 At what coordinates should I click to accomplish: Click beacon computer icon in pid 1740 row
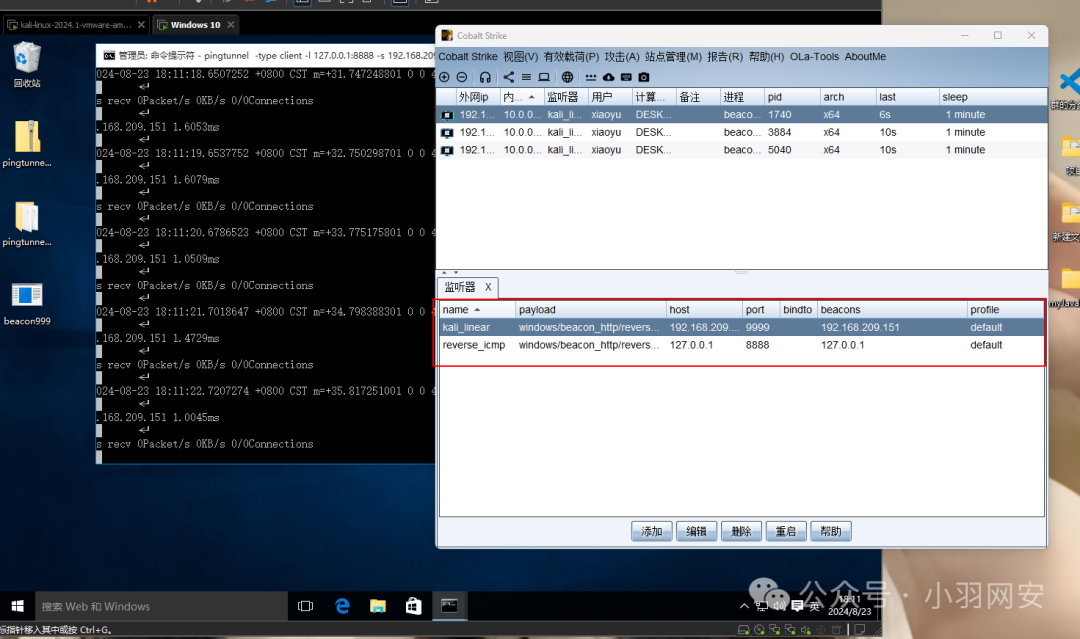(447, 115)
